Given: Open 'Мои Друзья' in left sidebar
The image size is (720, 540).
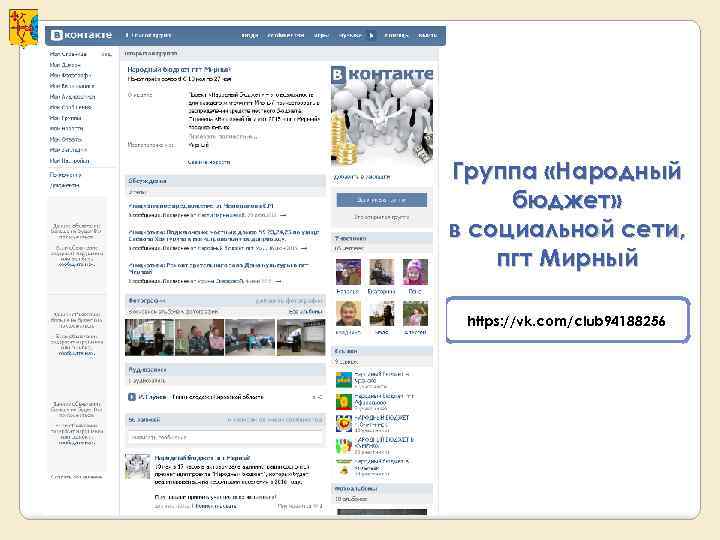Looking at the screenshot, I should point(65,65).
